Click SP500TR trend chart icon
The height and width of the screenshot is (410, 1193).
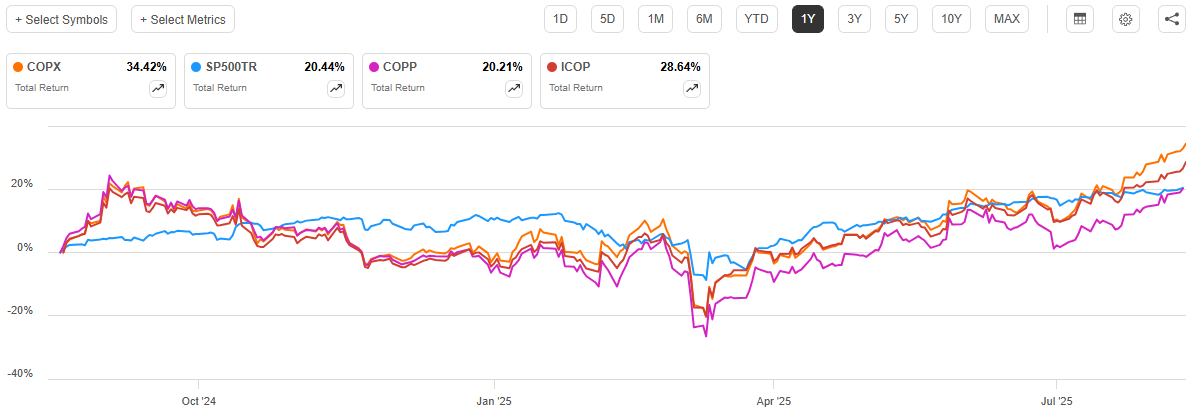(336, 89)
